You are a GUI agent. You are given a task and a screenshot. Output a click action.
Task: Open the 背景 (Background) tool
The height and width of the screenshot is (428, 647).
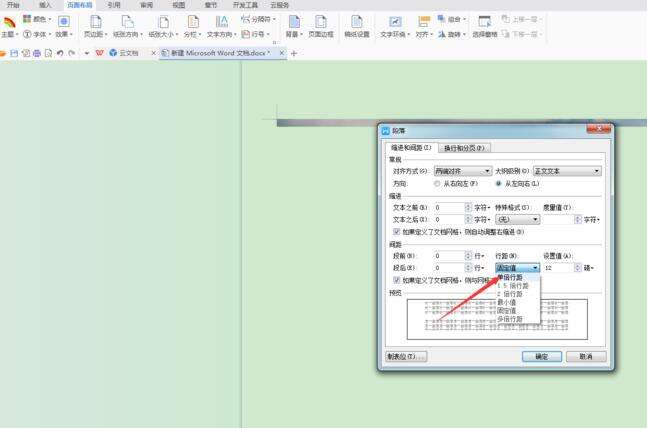292,24
